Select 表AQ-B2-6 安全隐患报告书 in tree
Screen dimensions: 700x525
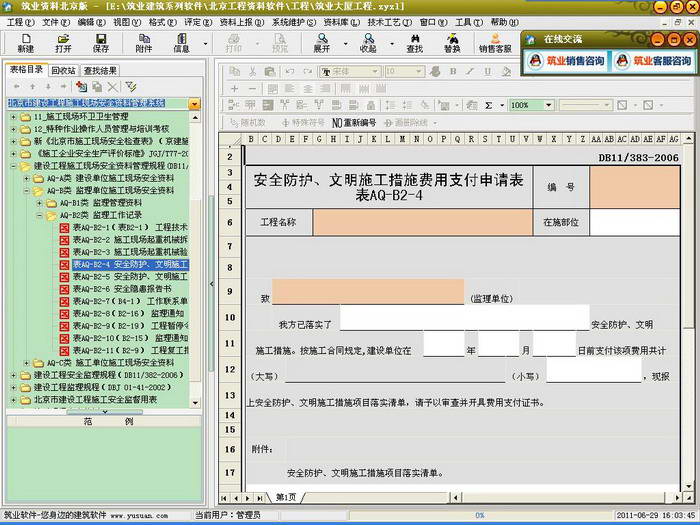tap(122, 289)
